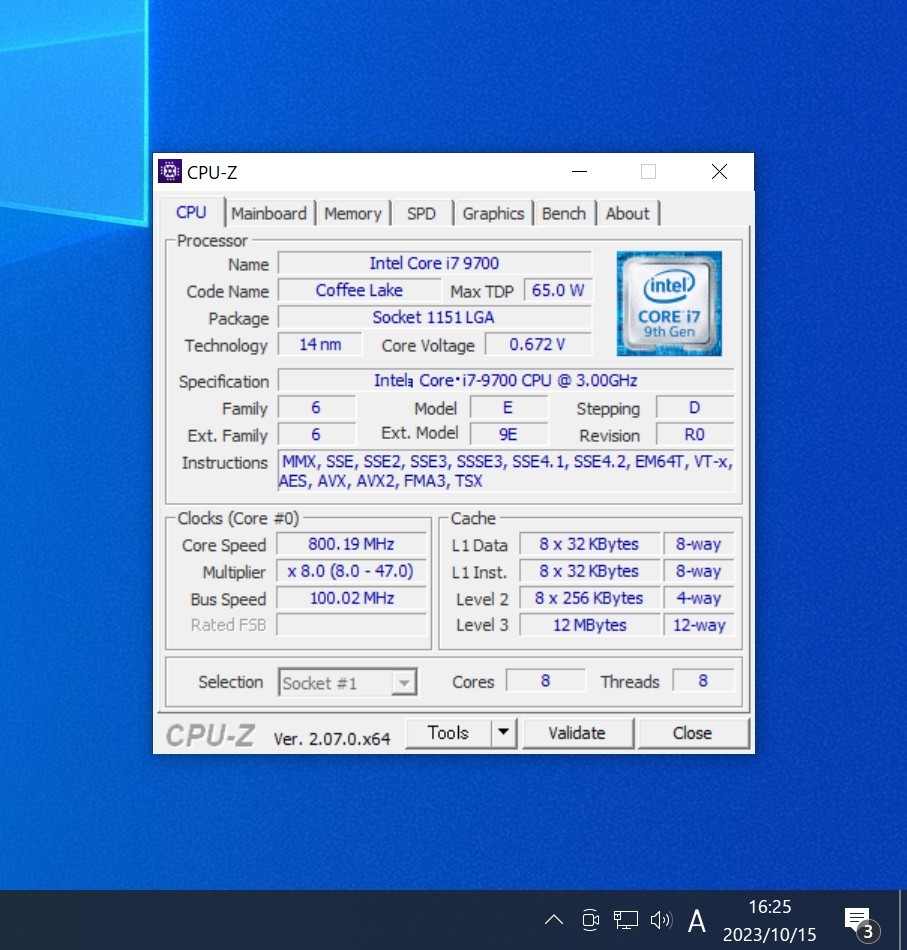907x950 pixels.
Task: Click the taskbar clock showing 16:25
Action: pyautogui.click(x=769, y=921)
